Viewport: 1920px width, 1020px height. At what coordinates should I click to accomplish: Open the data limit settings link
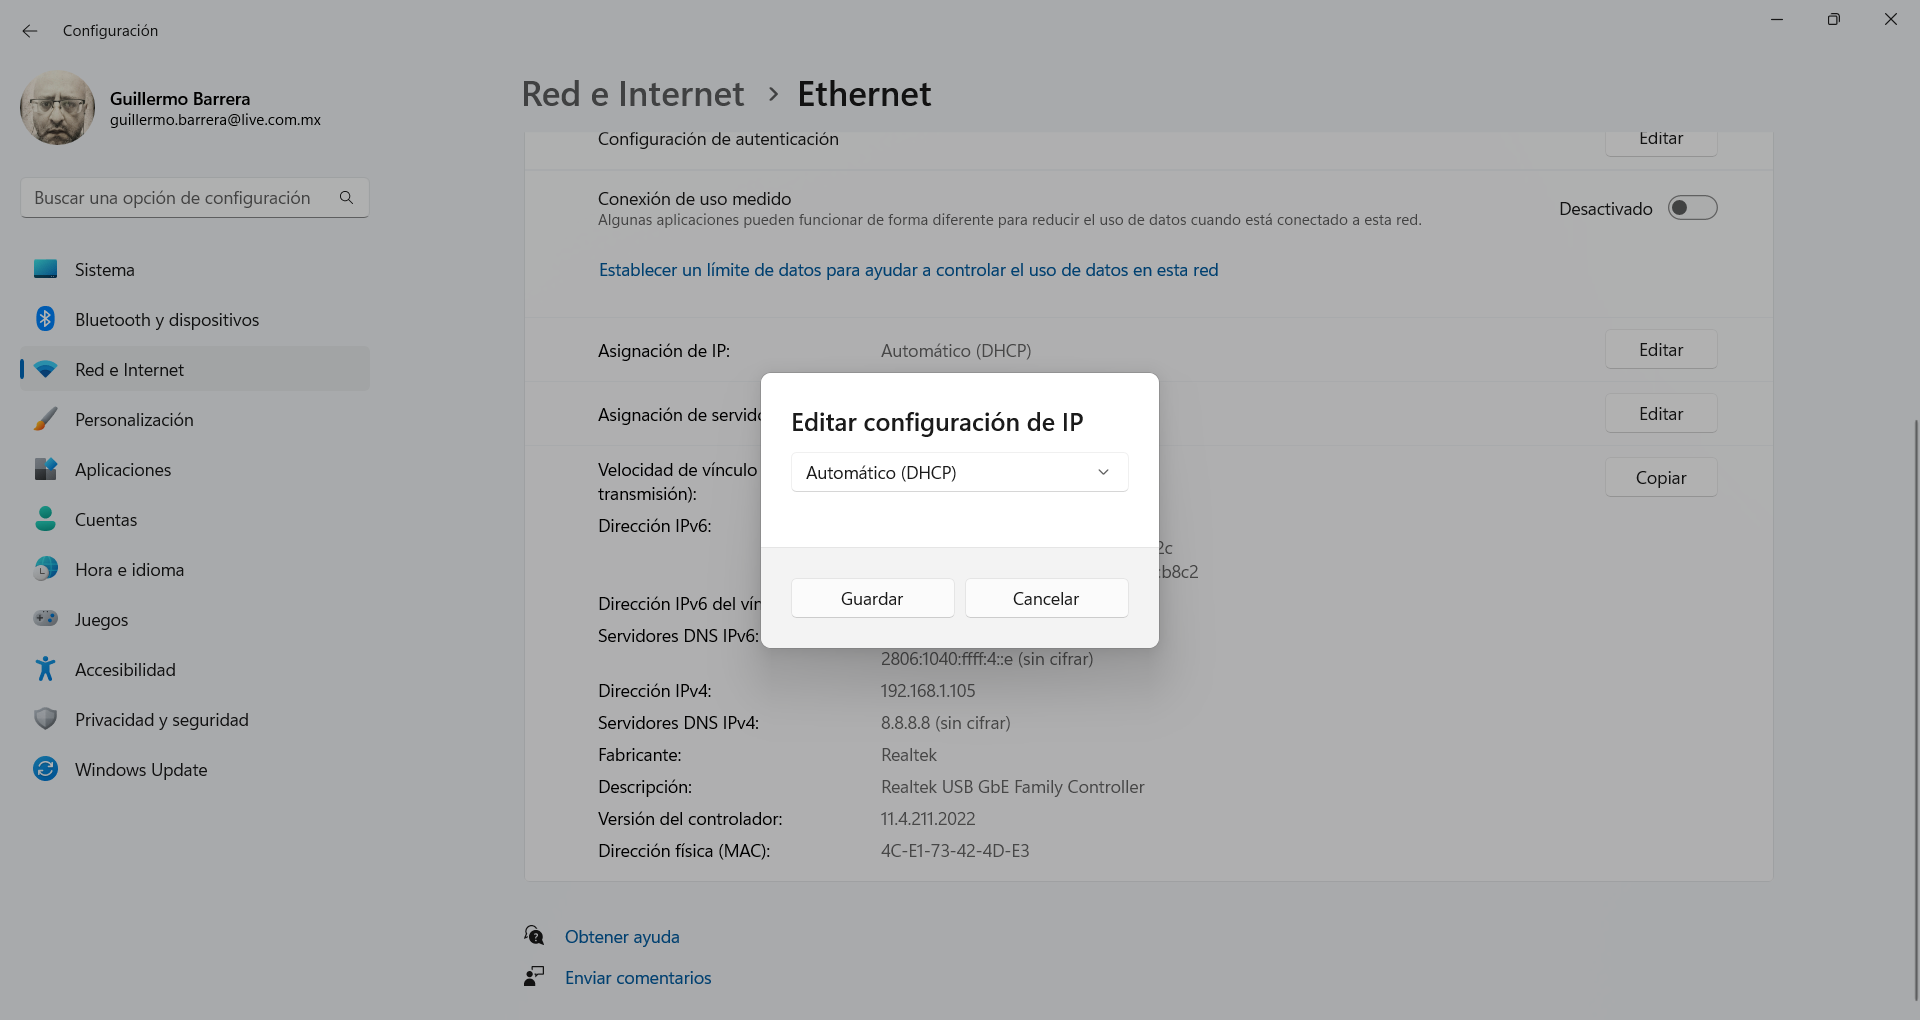[908, 270]
